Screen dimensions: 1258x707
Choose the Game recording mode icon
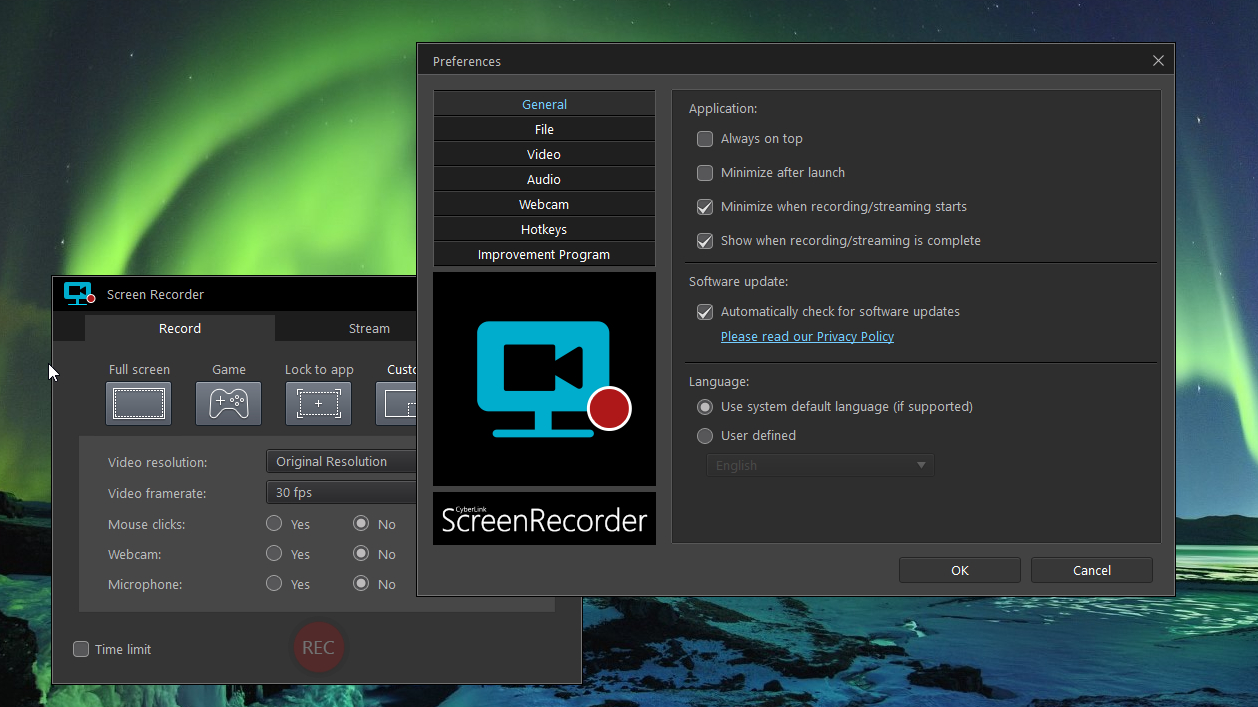tap(228, 403)
